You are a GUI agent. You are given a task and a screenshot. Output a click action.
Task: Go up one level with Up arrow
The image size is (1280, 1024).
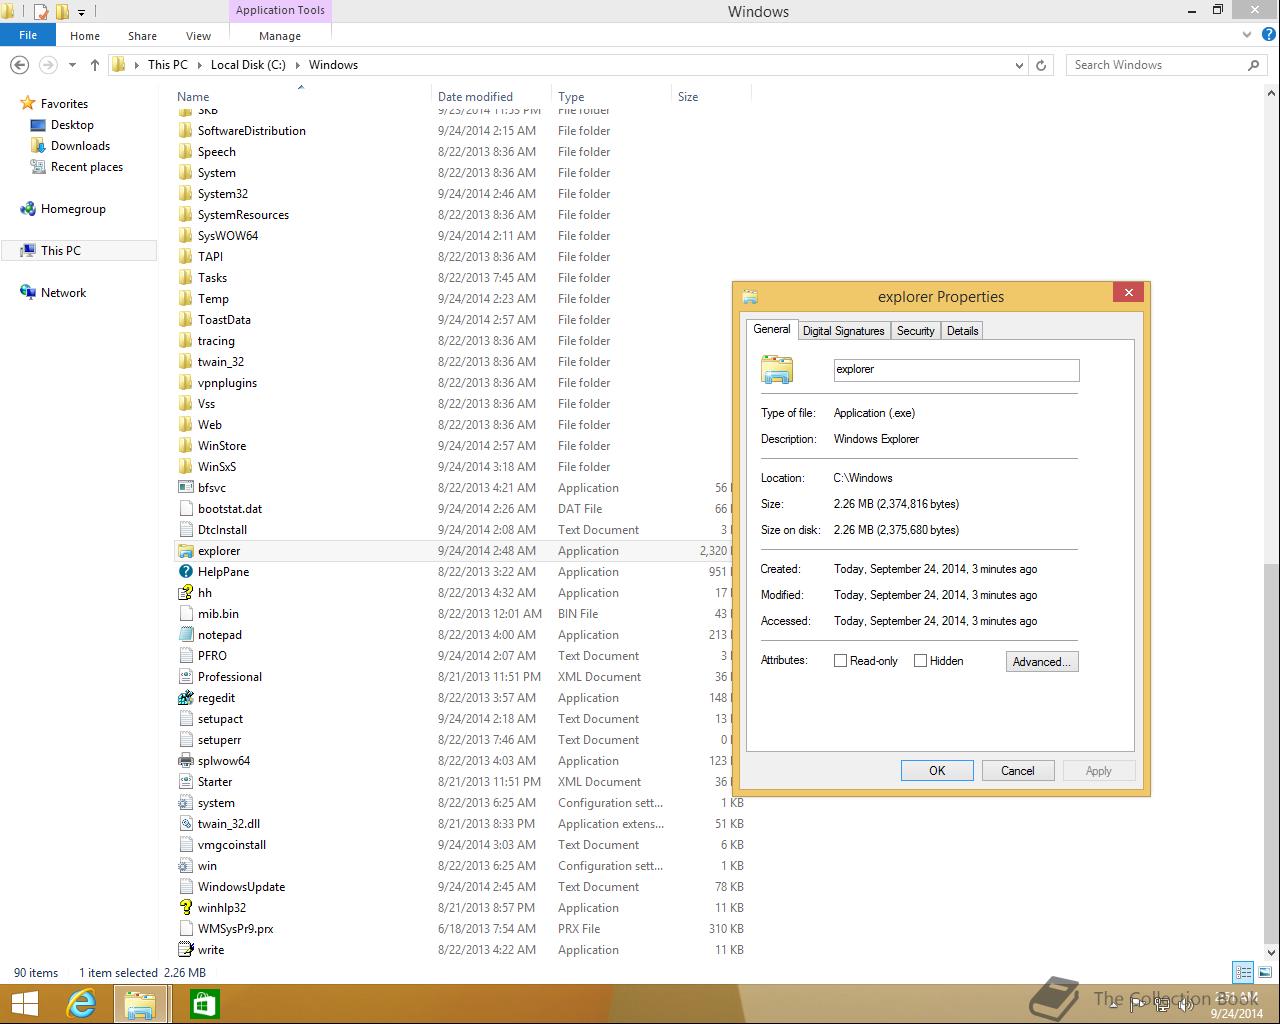point(95,65)
